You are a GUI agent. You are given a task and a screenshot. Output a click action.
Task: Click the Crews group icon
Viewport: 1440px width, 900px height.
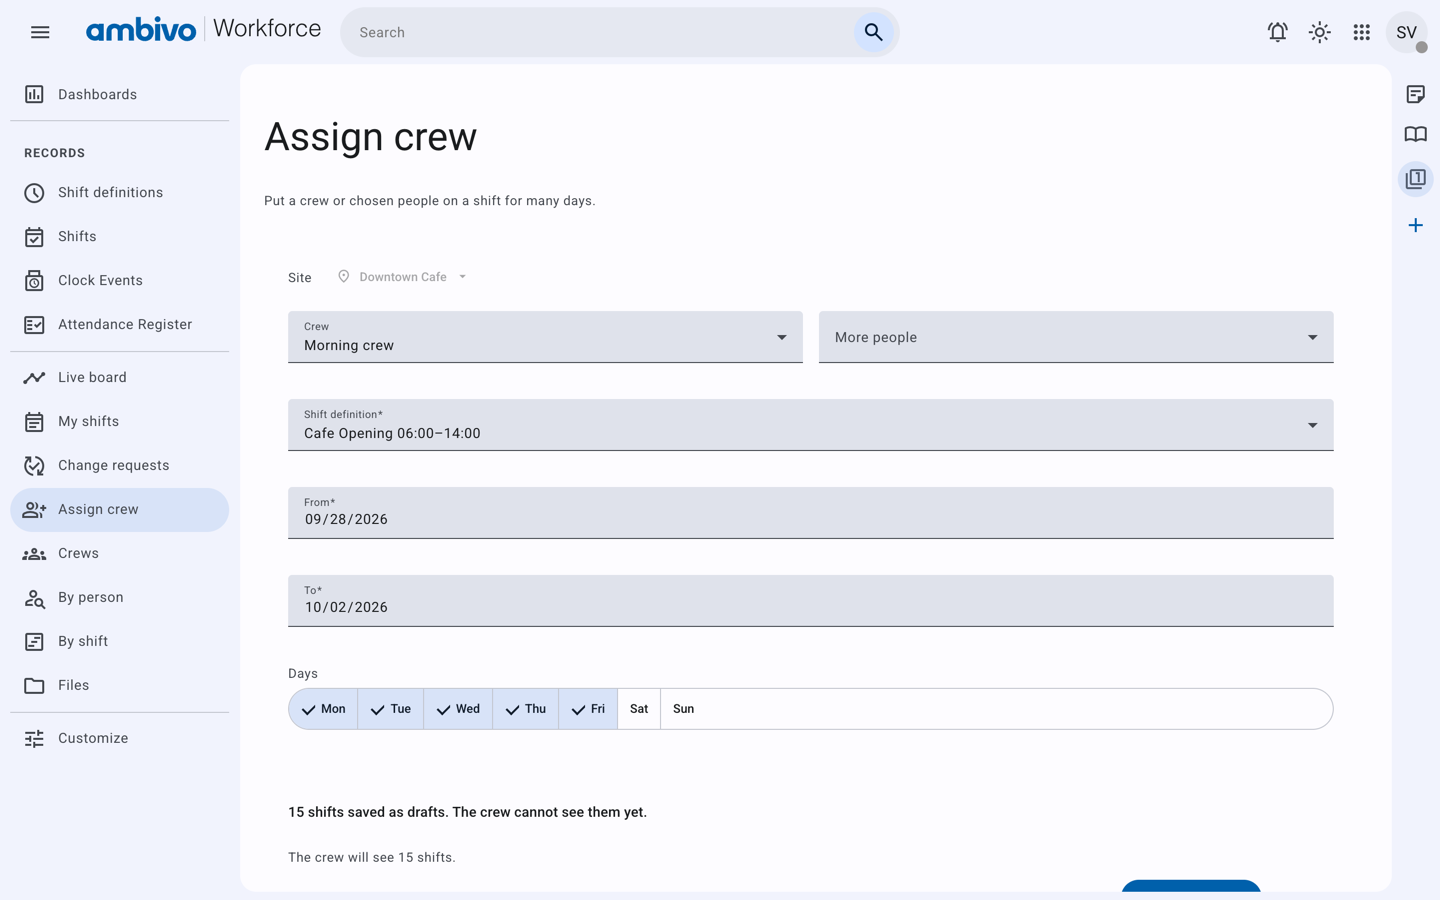[x=34, y=553]
